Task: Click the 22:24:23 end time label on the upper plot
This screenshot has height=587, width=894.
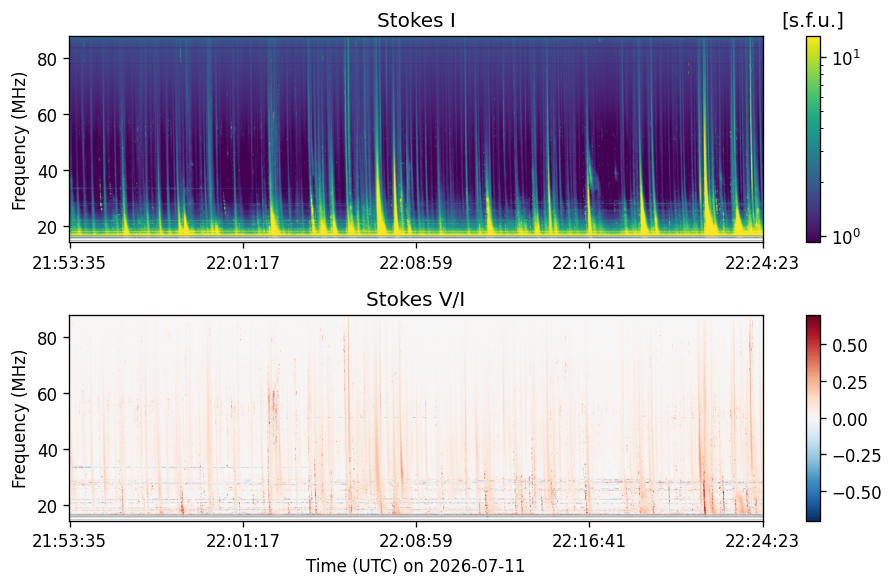Action: click(762, 263)
